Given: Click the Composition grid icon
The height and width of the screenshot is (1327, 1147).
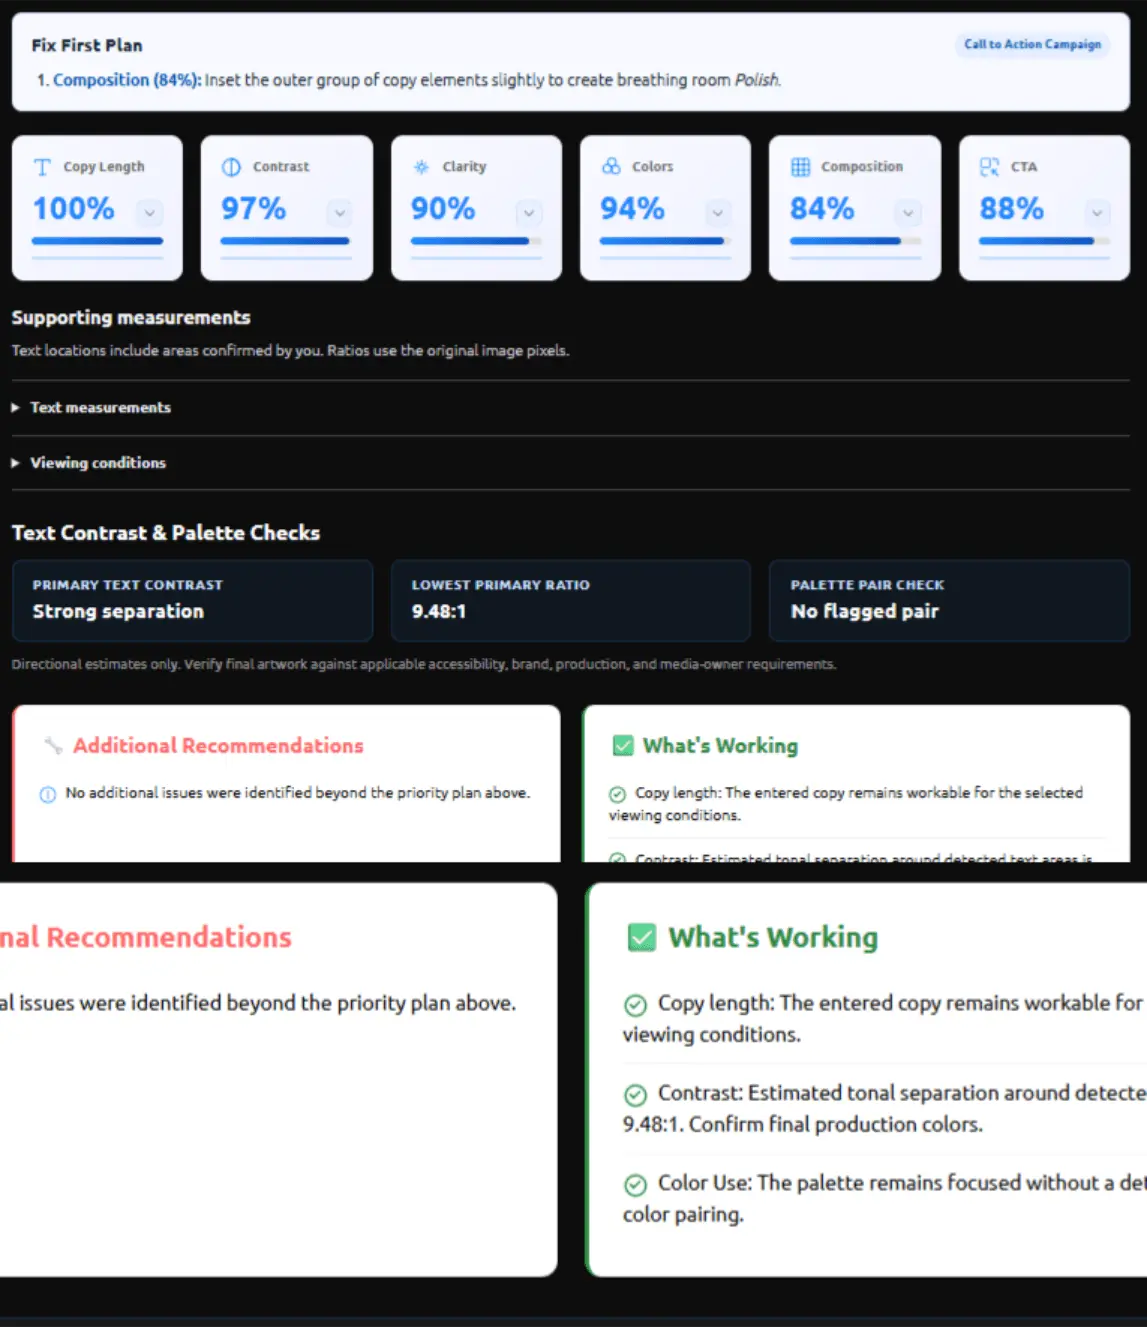Looking at the screenshot, I should click(800, 167).
